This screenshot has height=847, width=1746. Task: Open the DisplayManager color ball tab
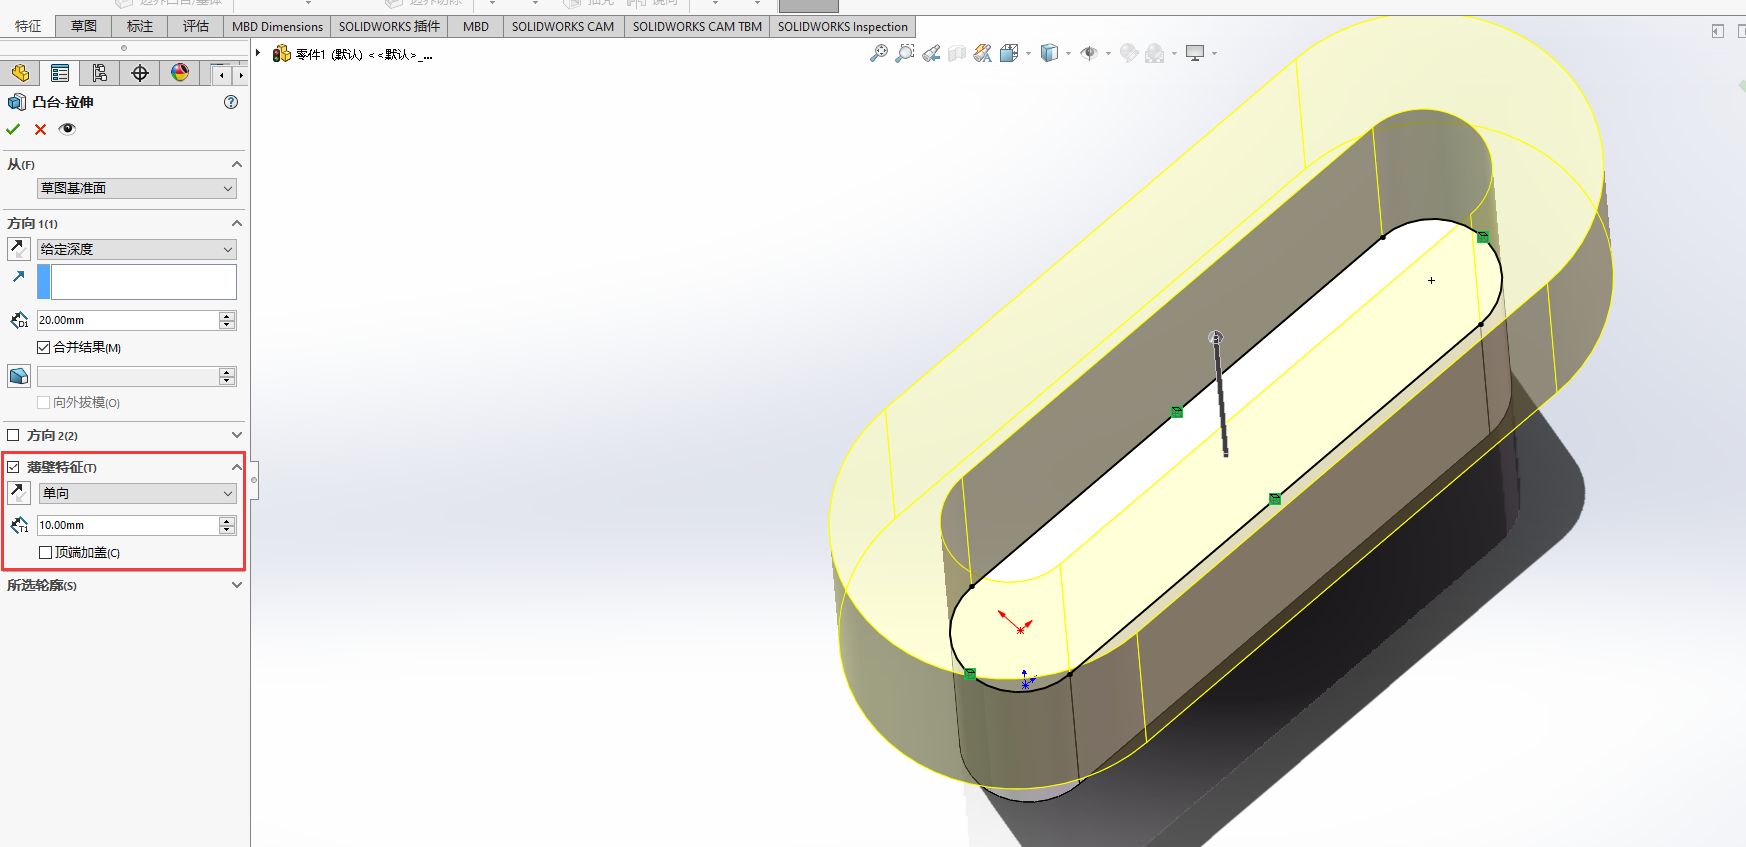point(180,73)
